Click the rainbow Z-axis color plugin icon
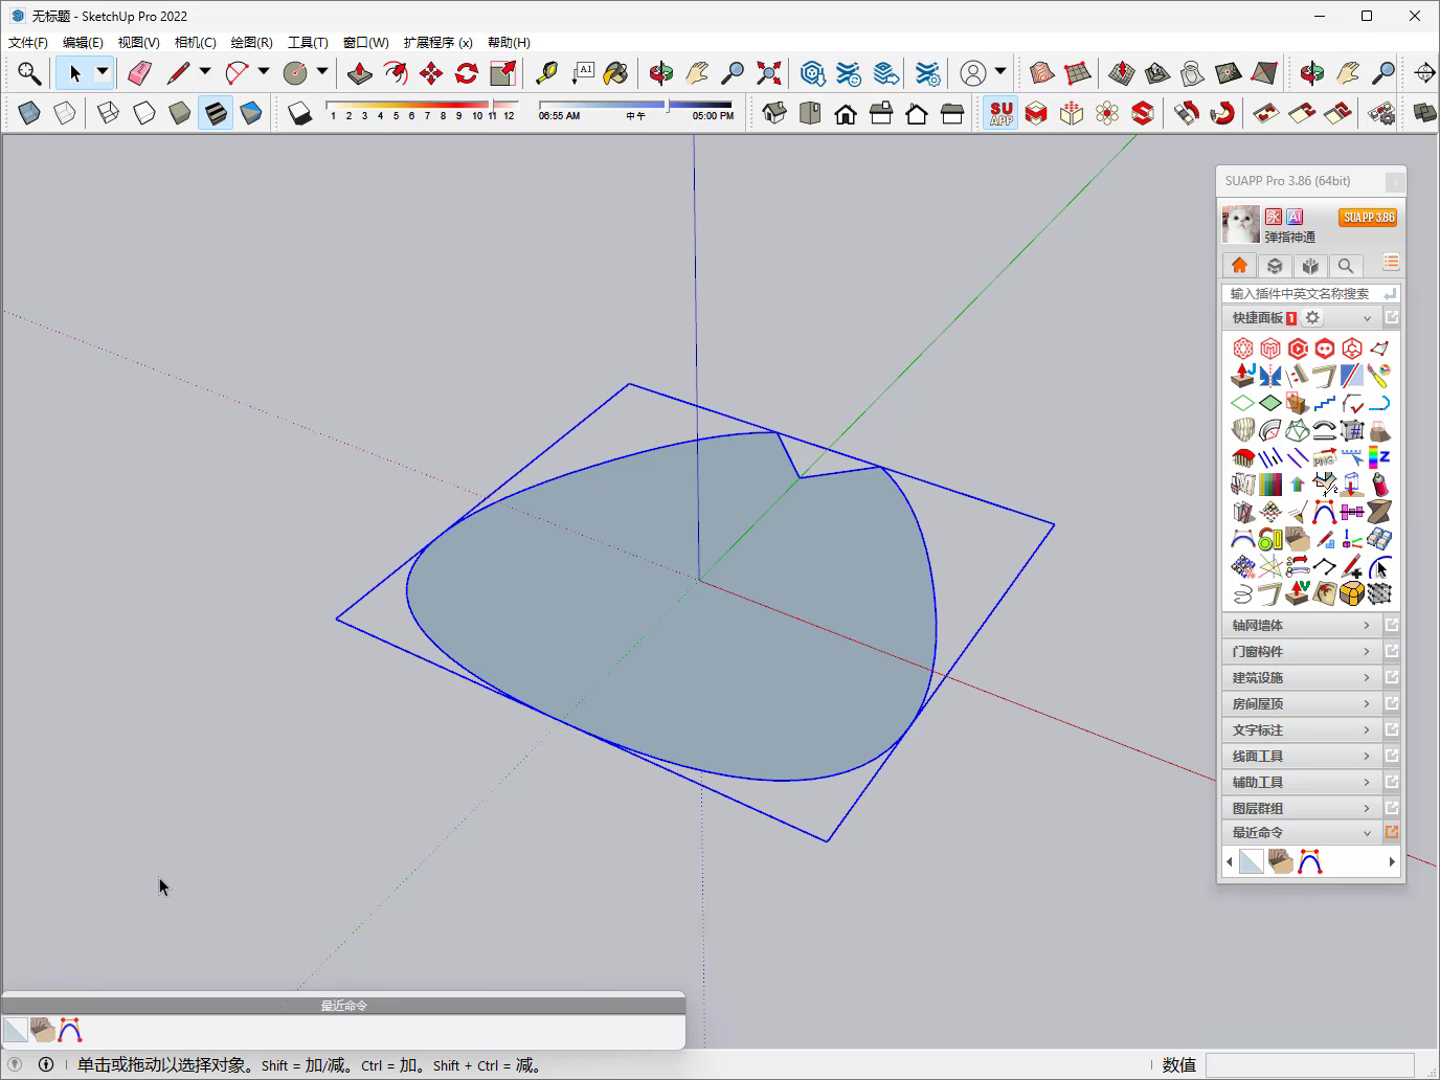This screenshot has height=1080, width=1440. click(1379, 458)
